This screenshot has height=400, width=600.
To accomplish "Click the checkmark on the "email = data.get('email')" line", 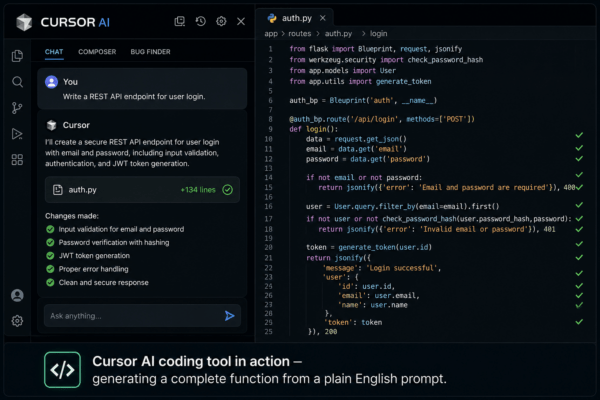I will coord(579,148).
